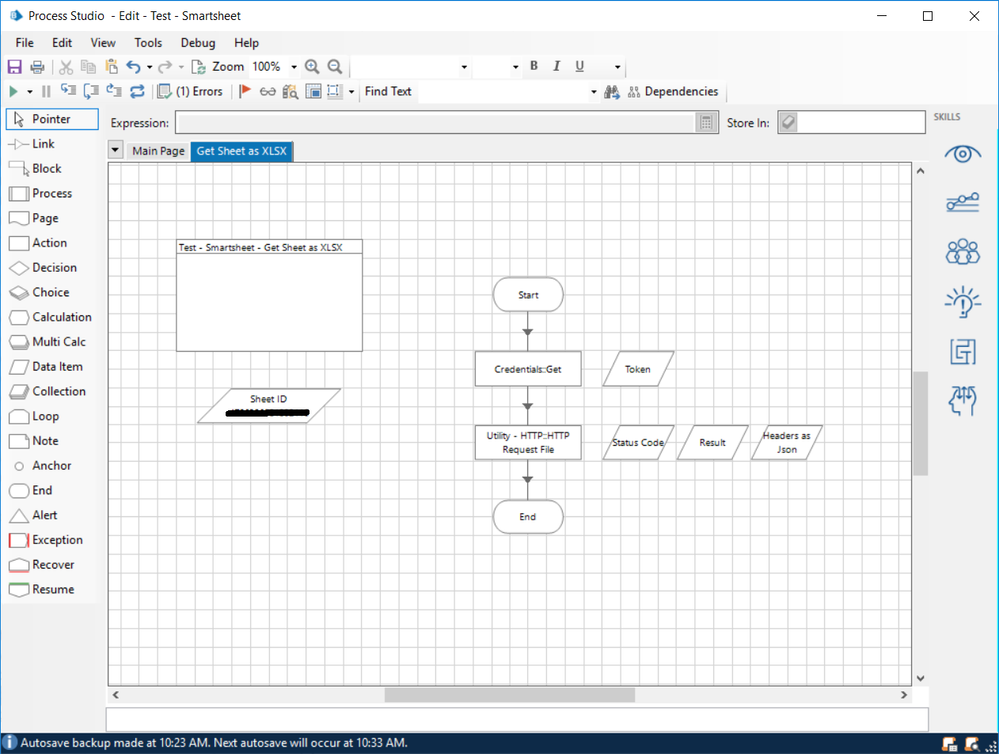Screen dimensions: 999x754
Task: Open the Debug menu
Action: click(x=198, y=43)
